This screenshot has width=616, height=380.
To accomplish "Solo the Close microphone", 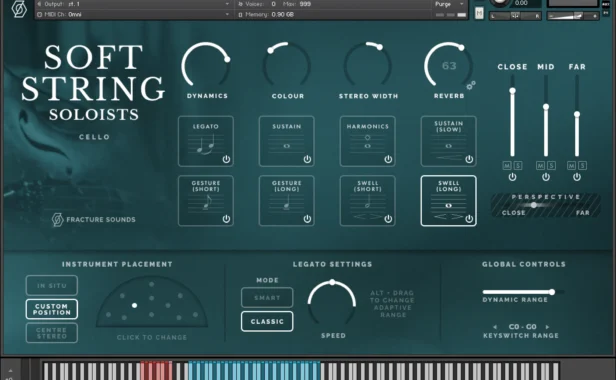I will click(x=518, y=166).
